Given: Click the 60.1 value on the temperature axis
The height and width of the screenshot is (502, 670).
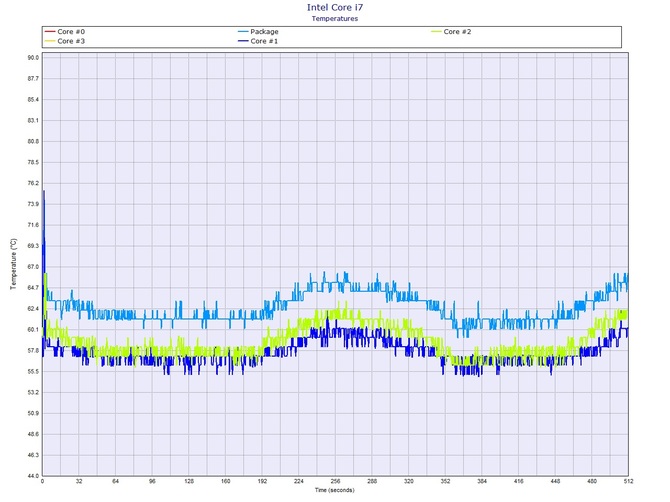Looking at the screenshot, I should point(33,330).
